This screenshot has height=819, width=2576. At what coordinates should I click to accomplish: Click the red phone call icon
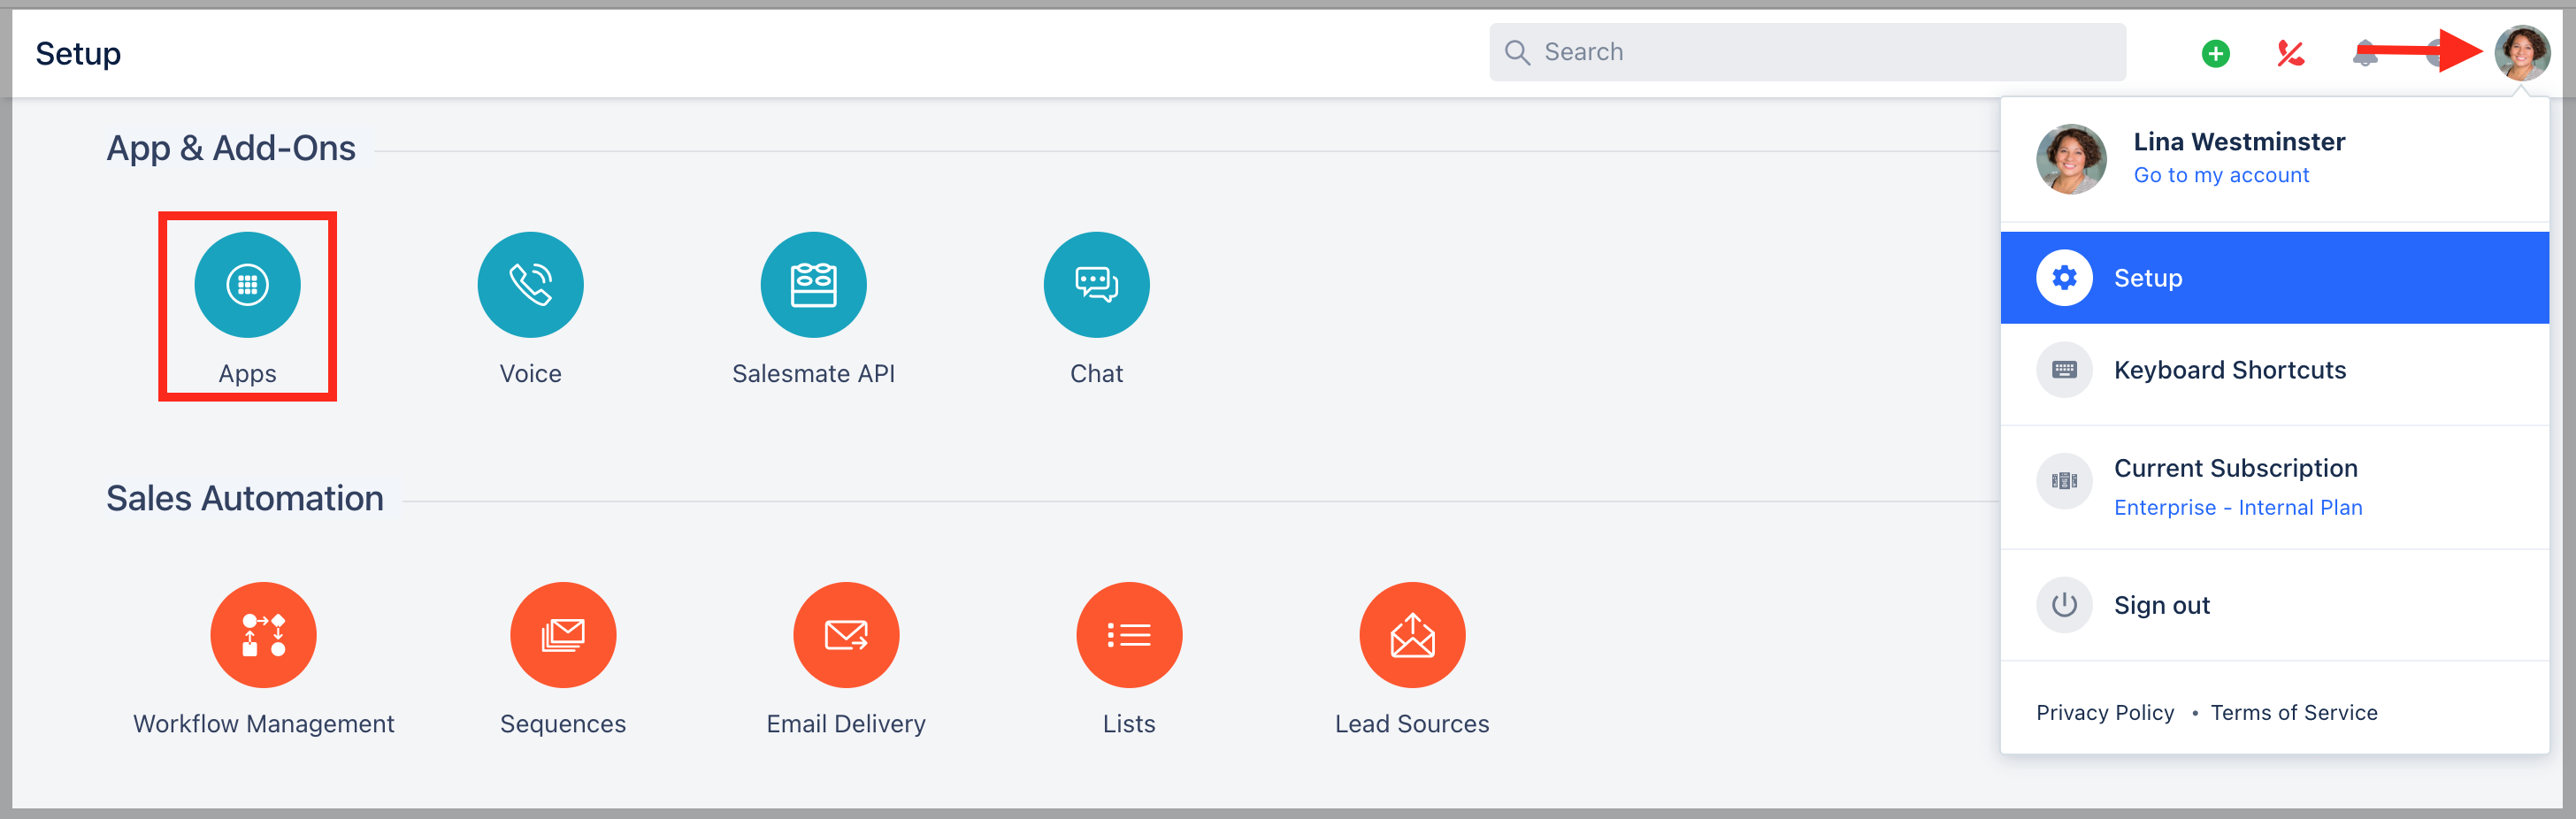coord(2290,53)
